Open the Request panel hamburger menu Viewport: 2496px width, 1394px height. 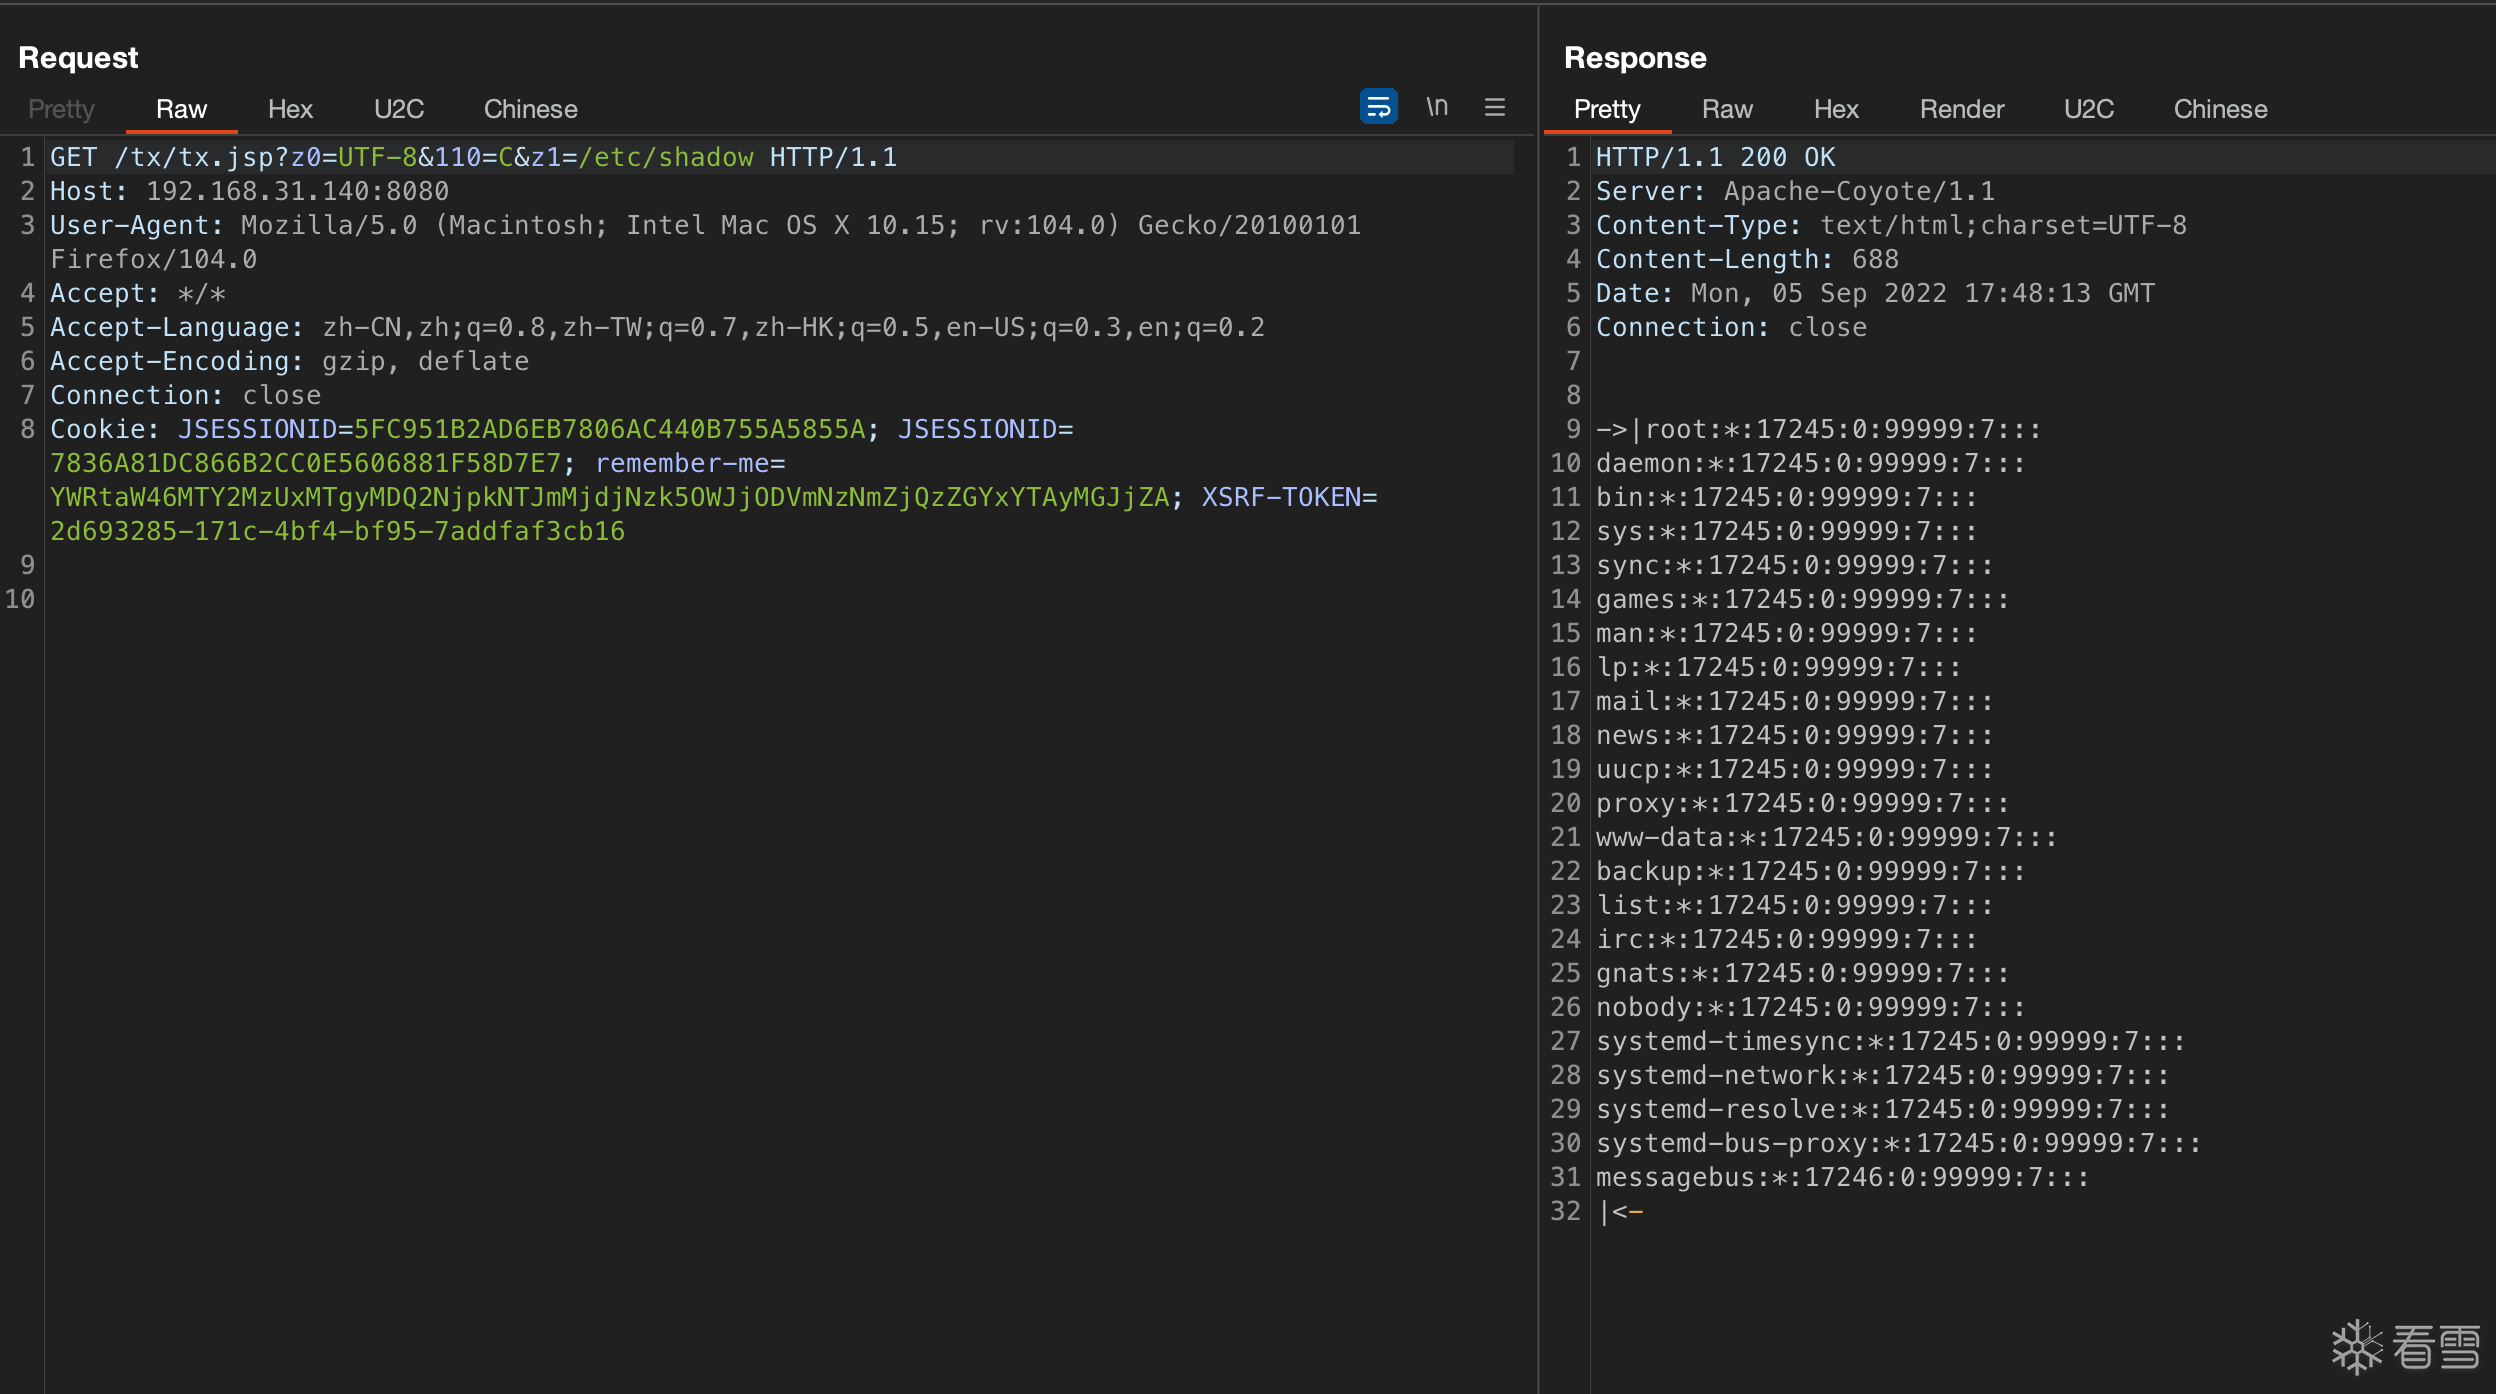(x=1495, y=107)
